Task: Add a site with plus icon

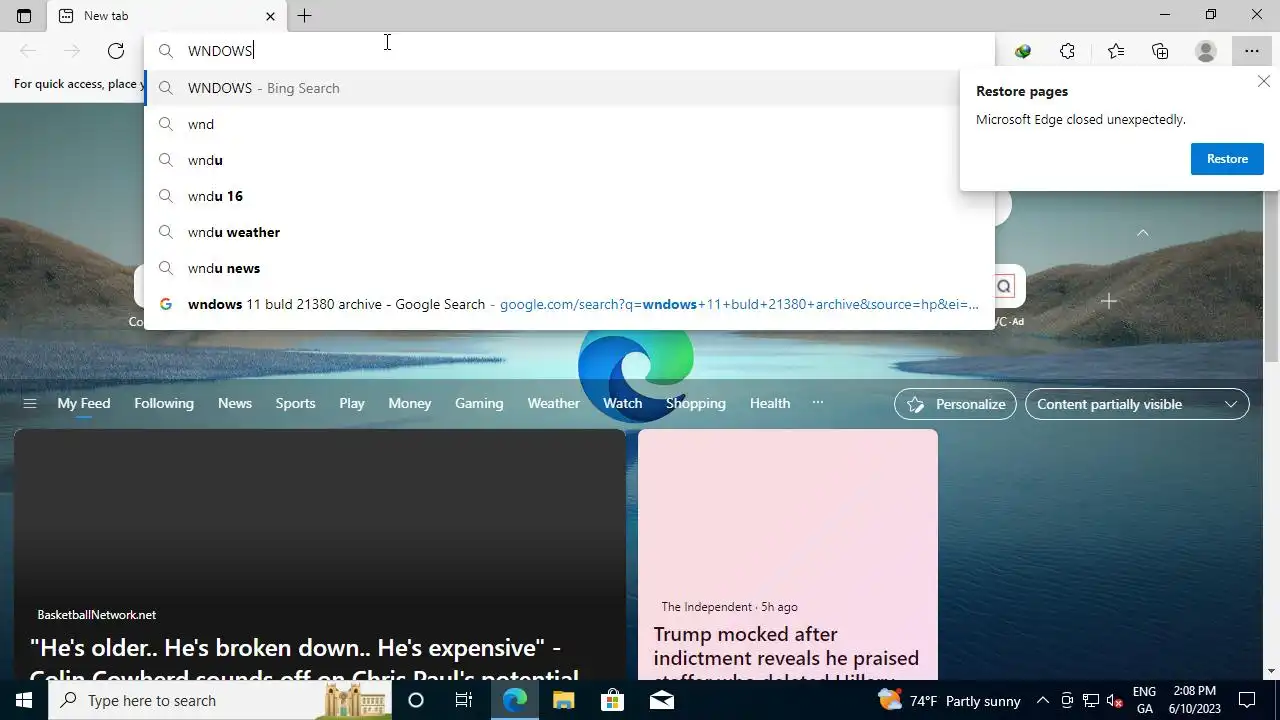Action: click(1108, 301)
